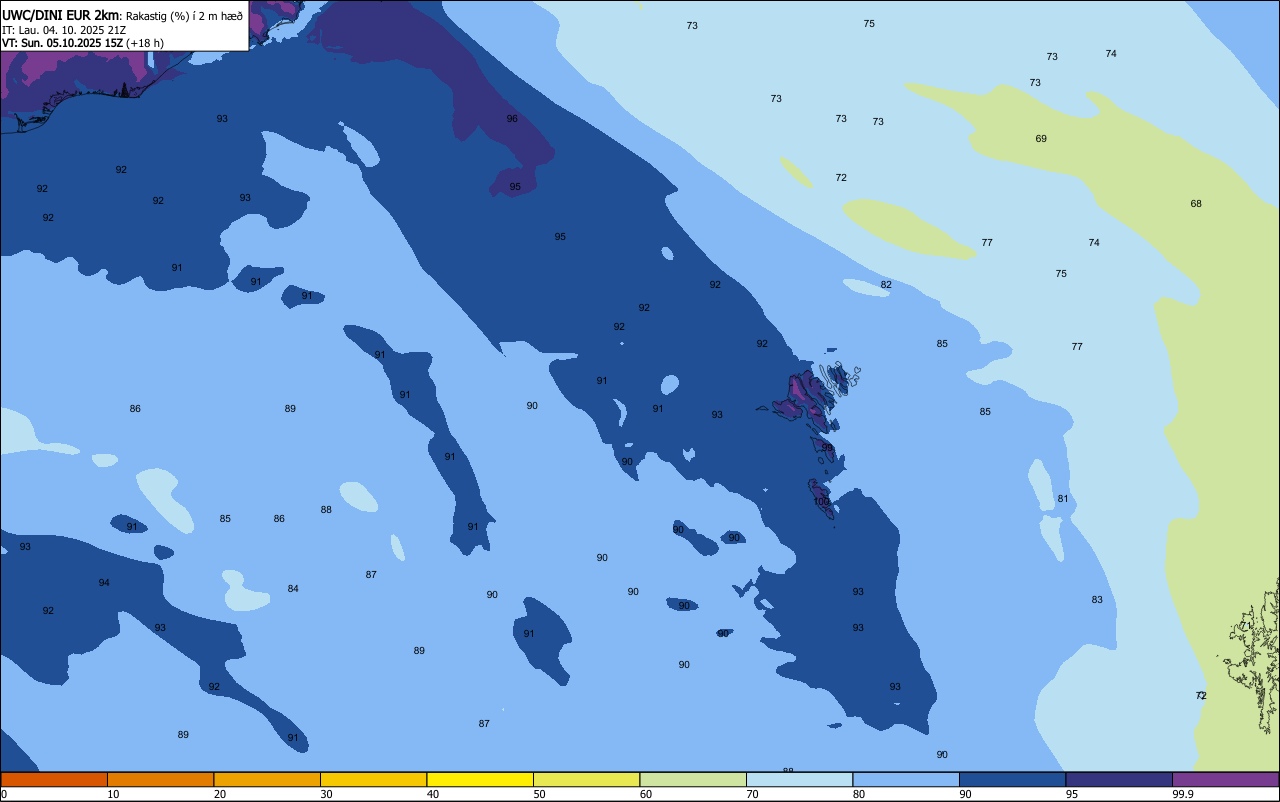1280x802 pixels.
Task: Click the bright yellow 40–50 legend swatch
Action: click(480, 779)
